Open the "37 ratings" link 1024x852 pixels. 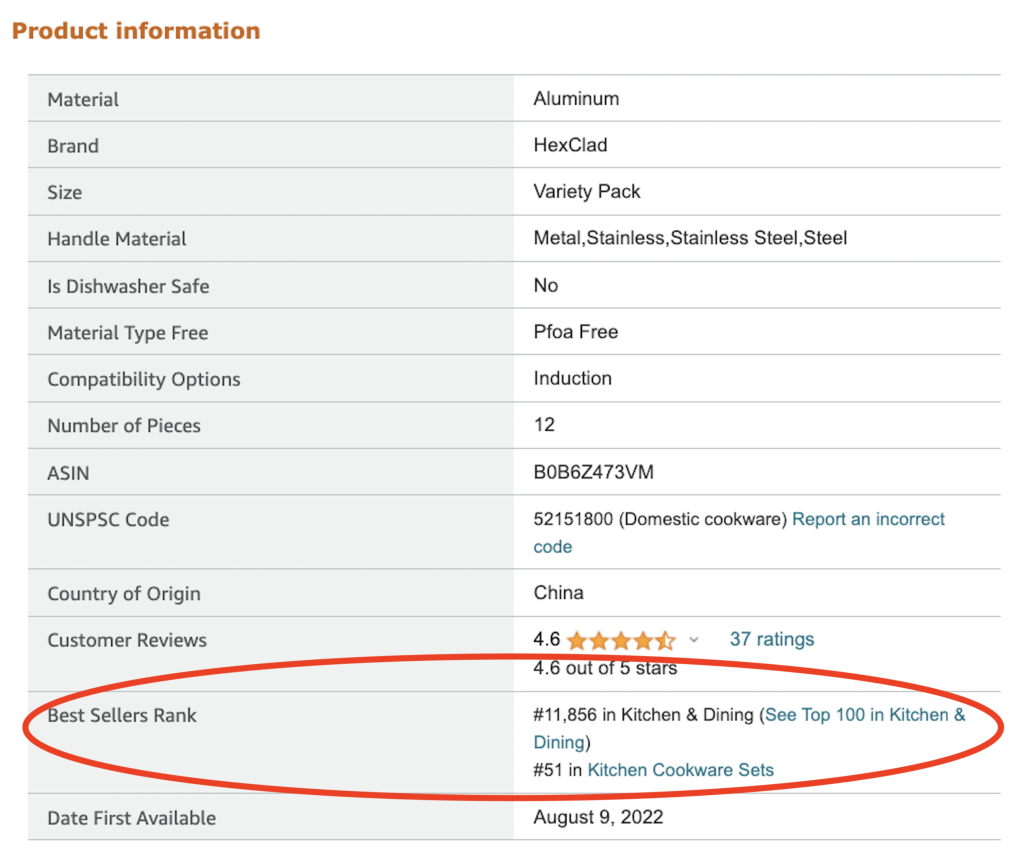[771, 639]
